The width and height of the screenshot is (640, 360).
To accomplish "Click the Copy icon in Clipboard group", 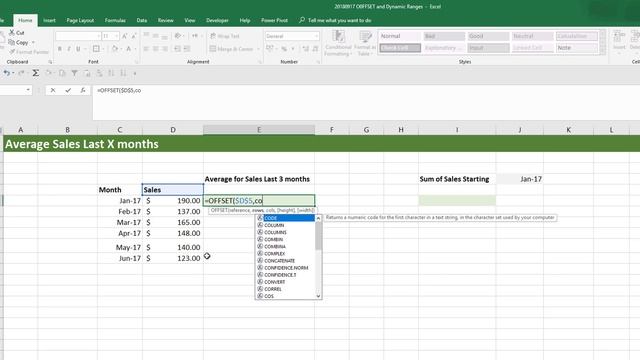I will (11, 42).
